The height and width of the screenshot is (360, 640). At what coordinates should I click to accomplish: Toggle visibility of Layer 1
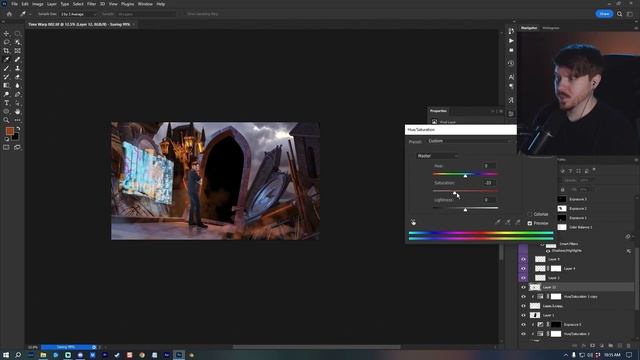(x=523, y=315)
